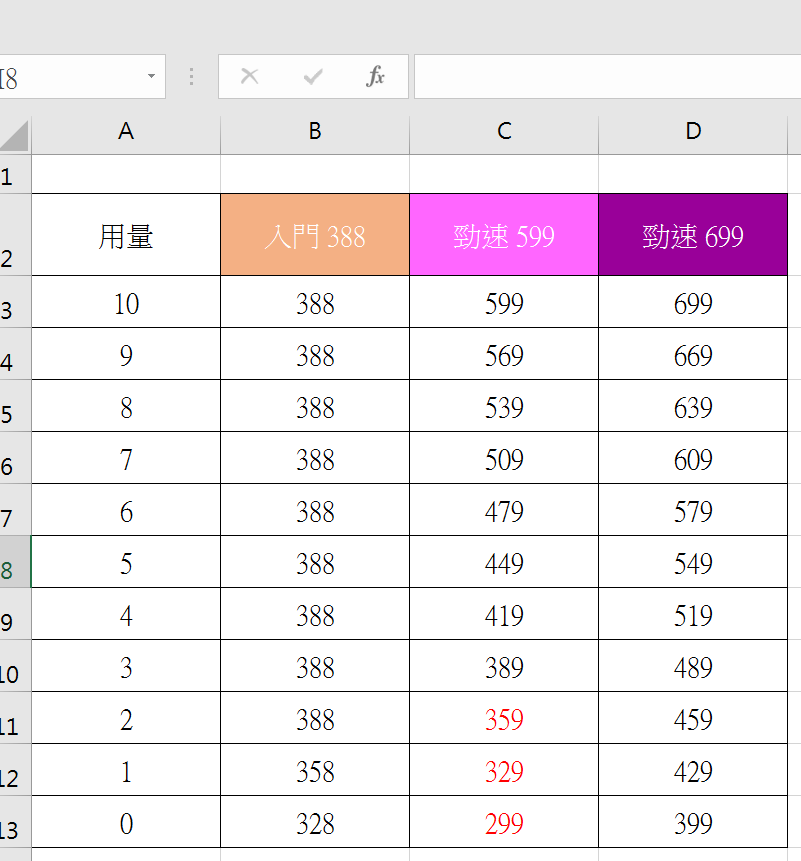Select the red 299 value cell

click(x=503, y=821)
